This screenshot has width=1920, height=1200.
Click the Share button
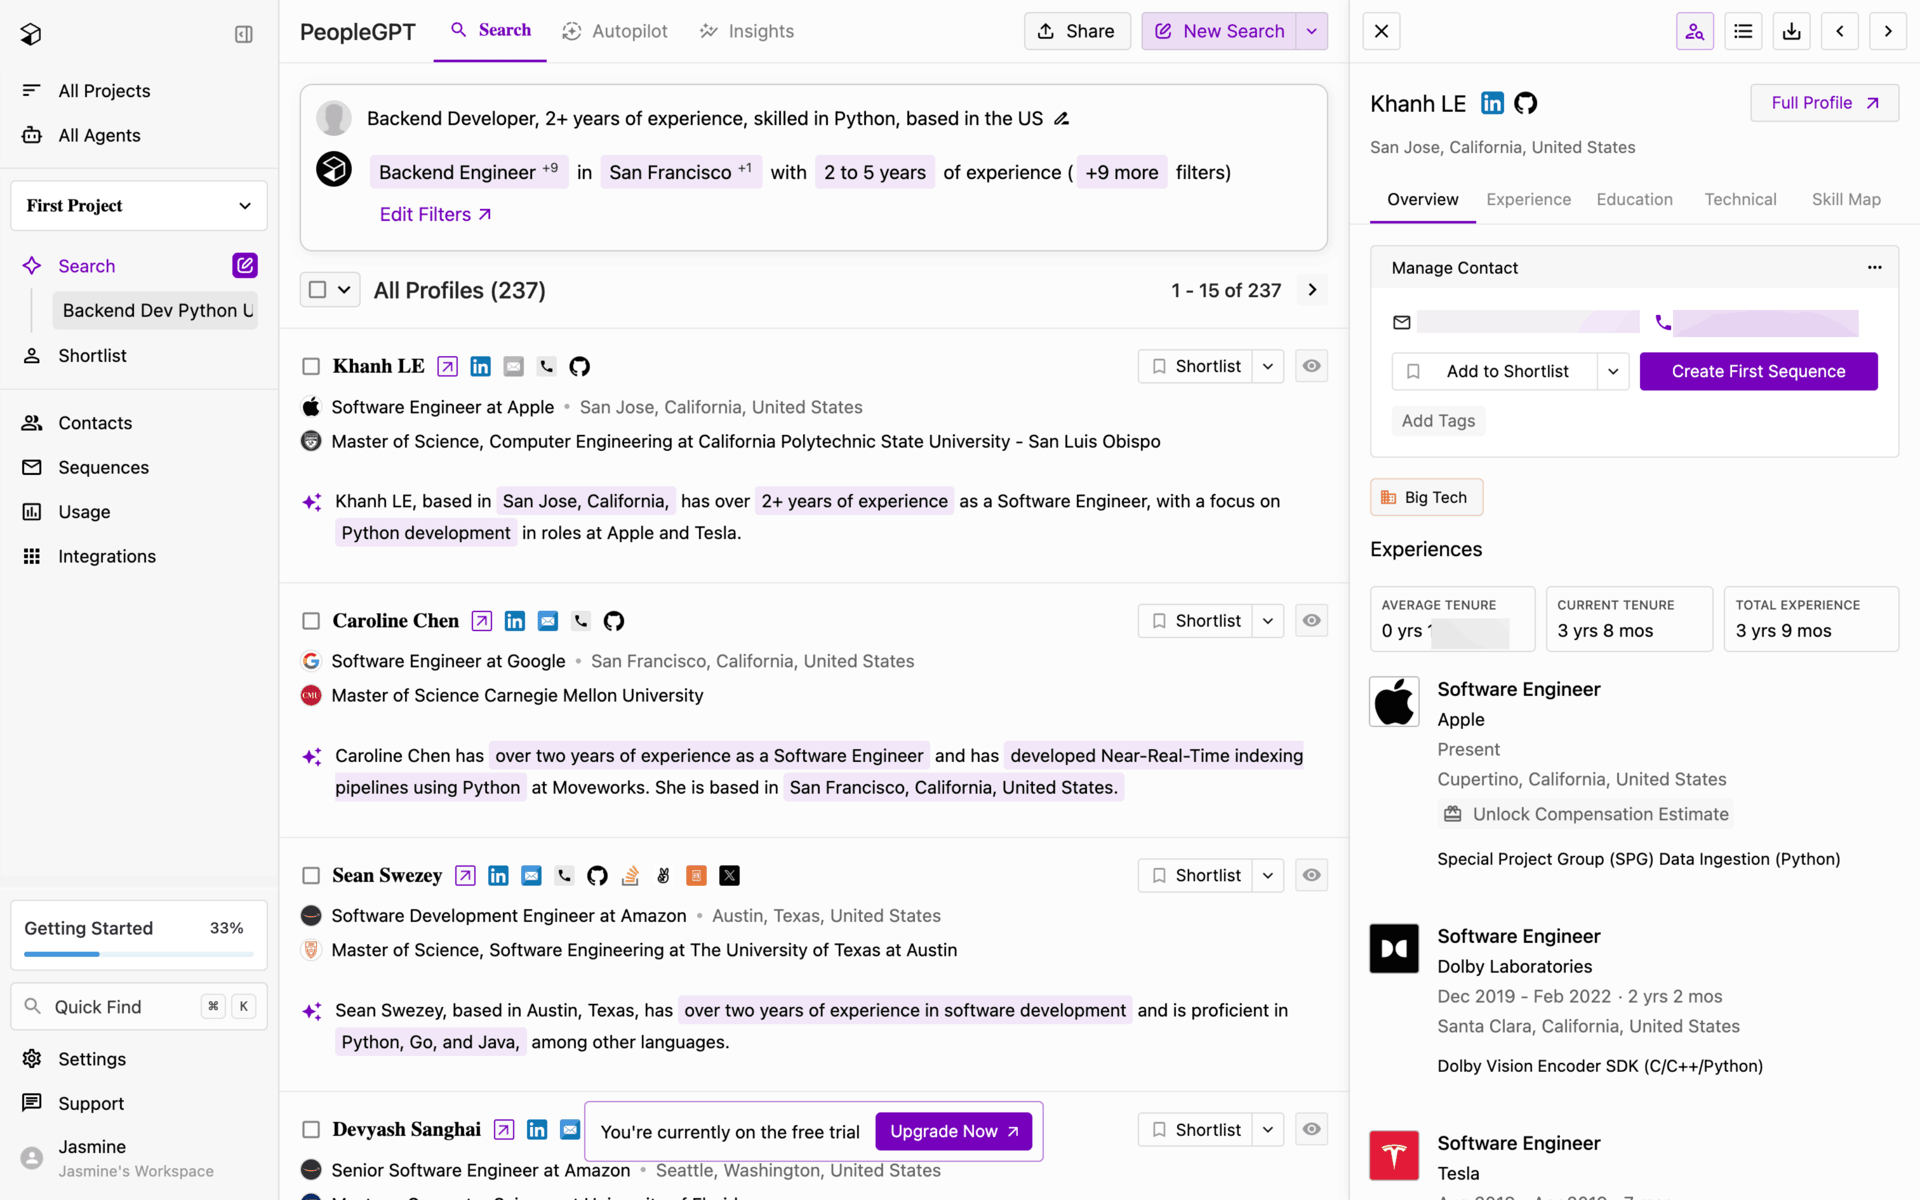pos(1077,31)
